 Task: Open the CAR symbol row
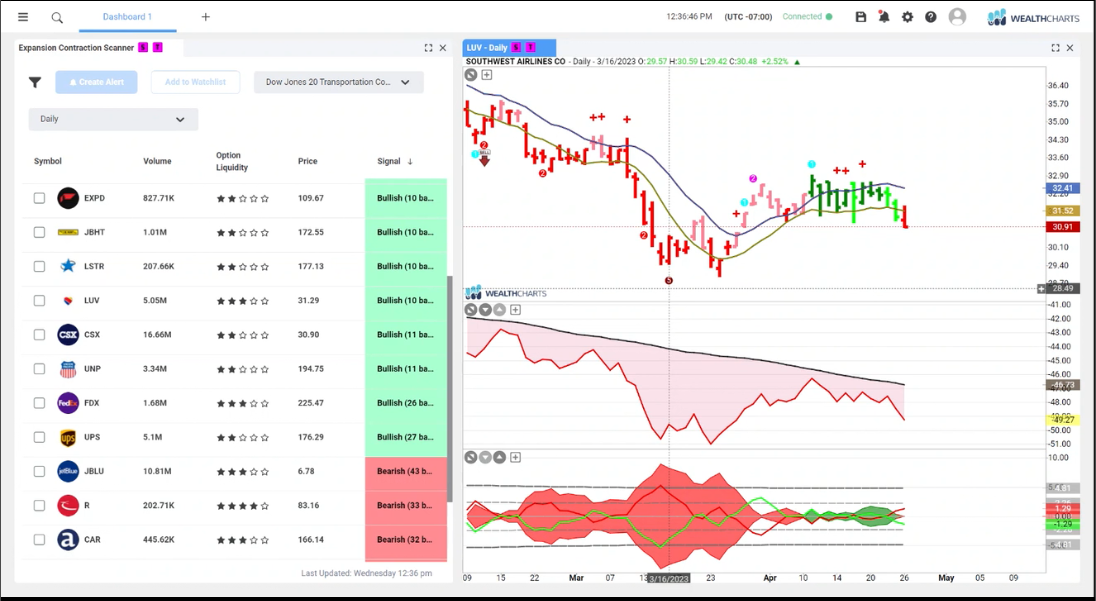tap(234, 540)
